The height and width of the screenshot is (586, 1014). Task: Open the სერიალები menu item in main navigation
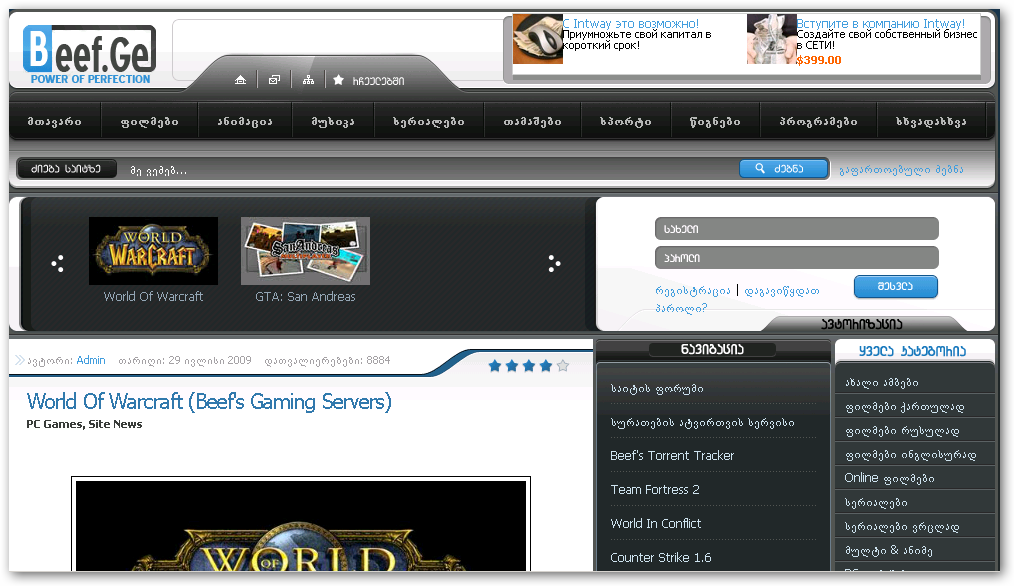click(x=429, y=121)
